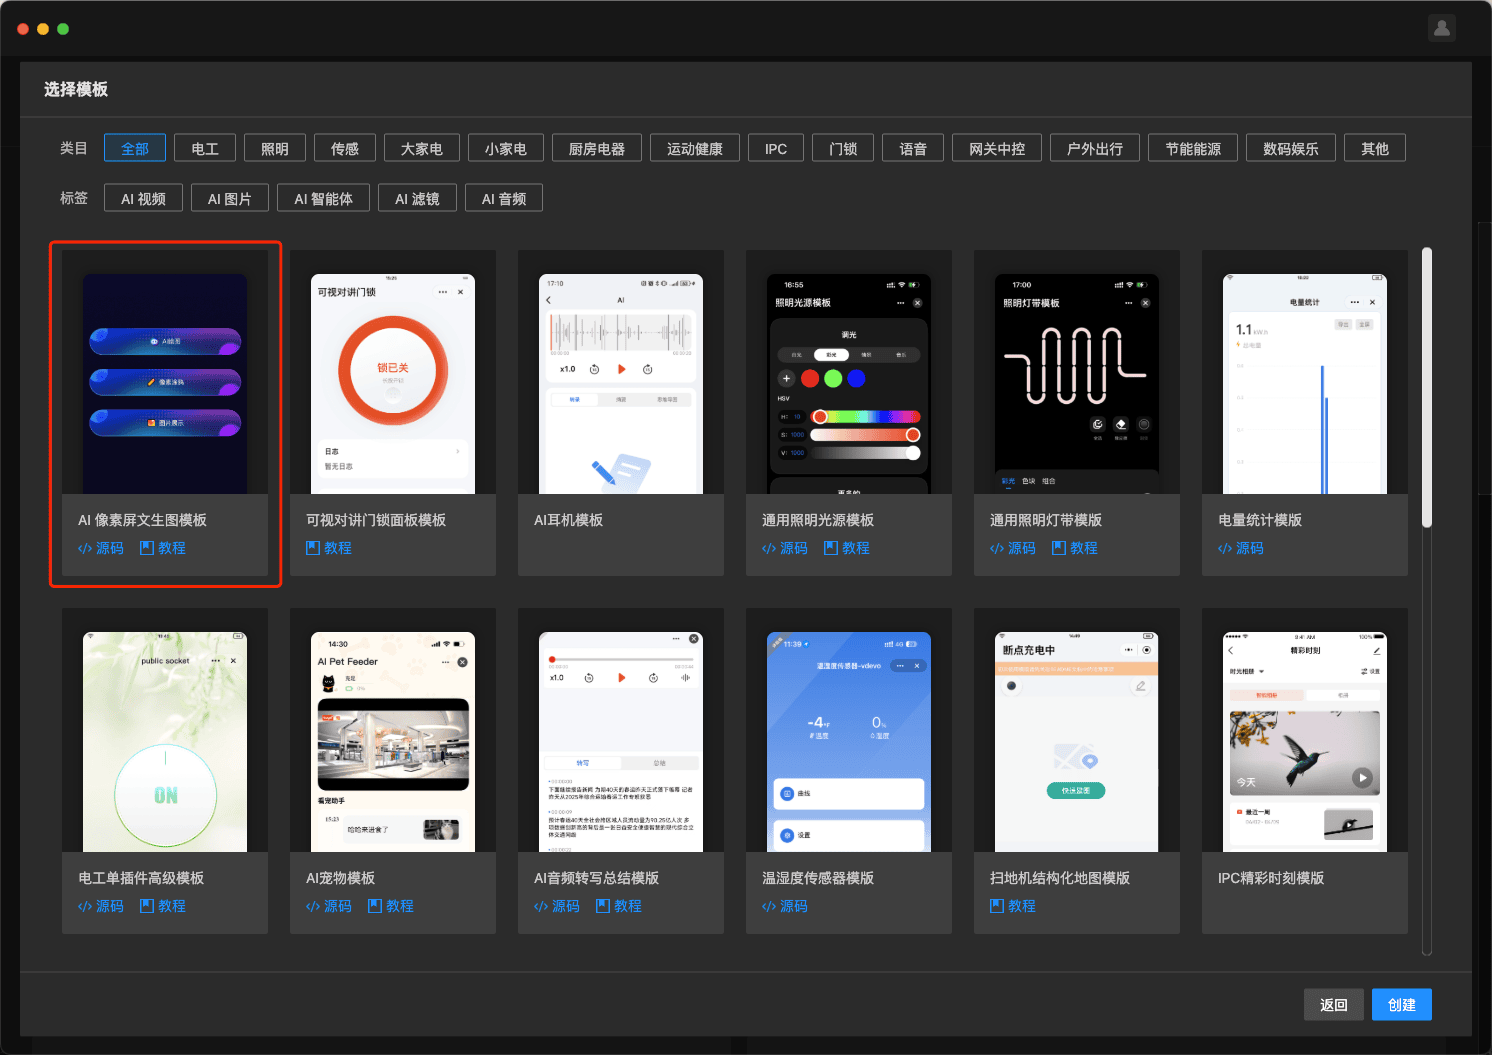Filter by the AI 视频 tag
Screen dimensions: 1492x1055
(x=143, y=198)
